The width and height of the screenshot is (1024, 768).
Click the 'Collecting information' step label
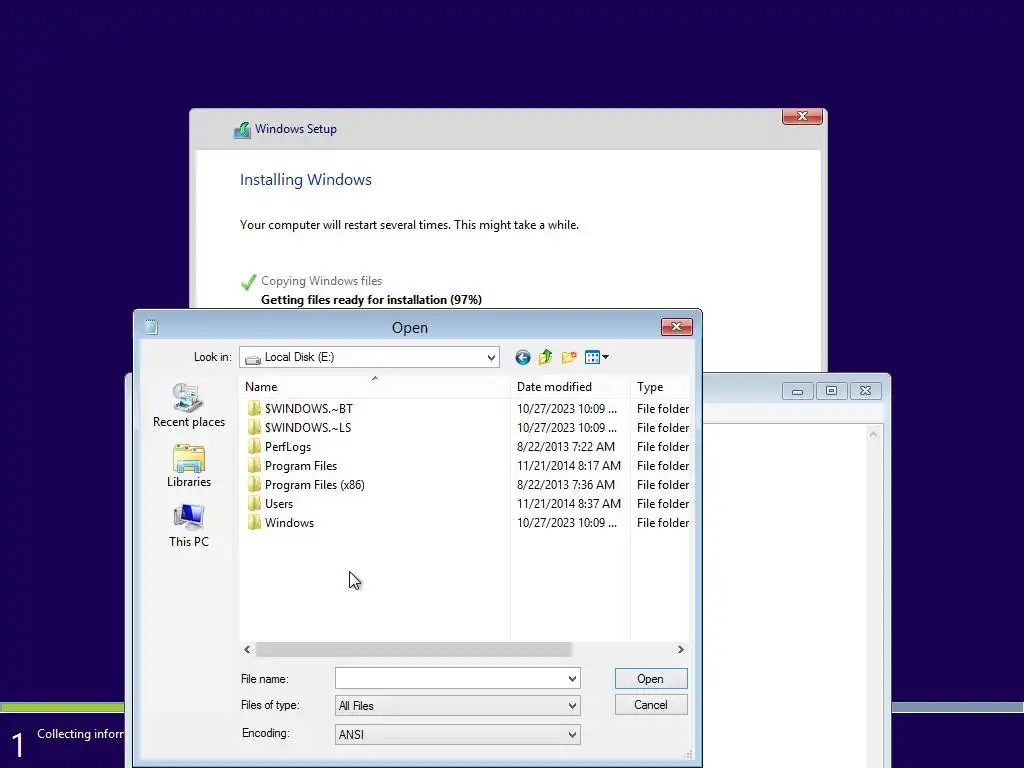(80, 734)
